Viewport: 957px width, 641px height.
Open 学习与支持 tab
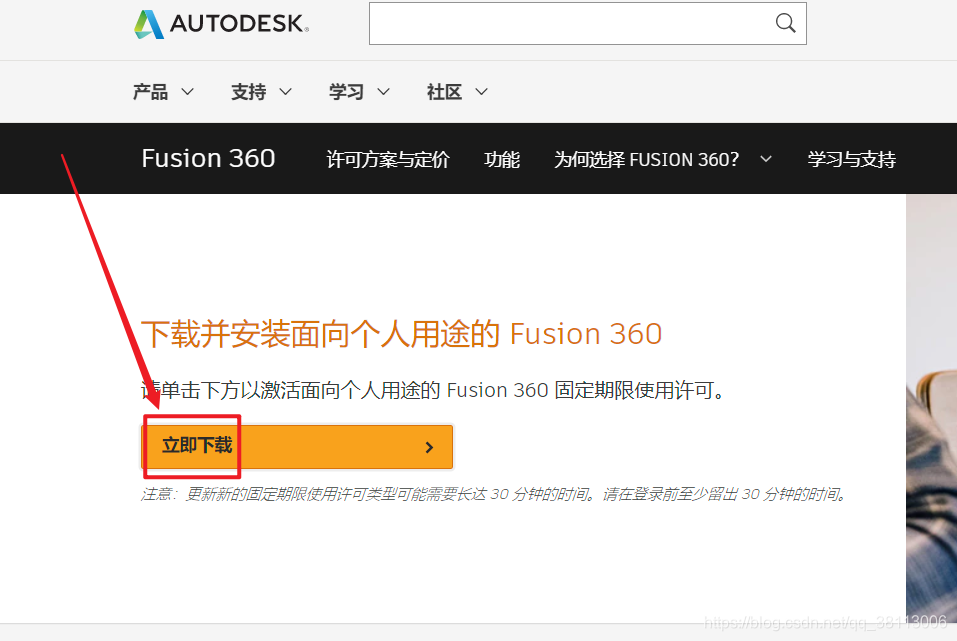(x=851, y=159)
